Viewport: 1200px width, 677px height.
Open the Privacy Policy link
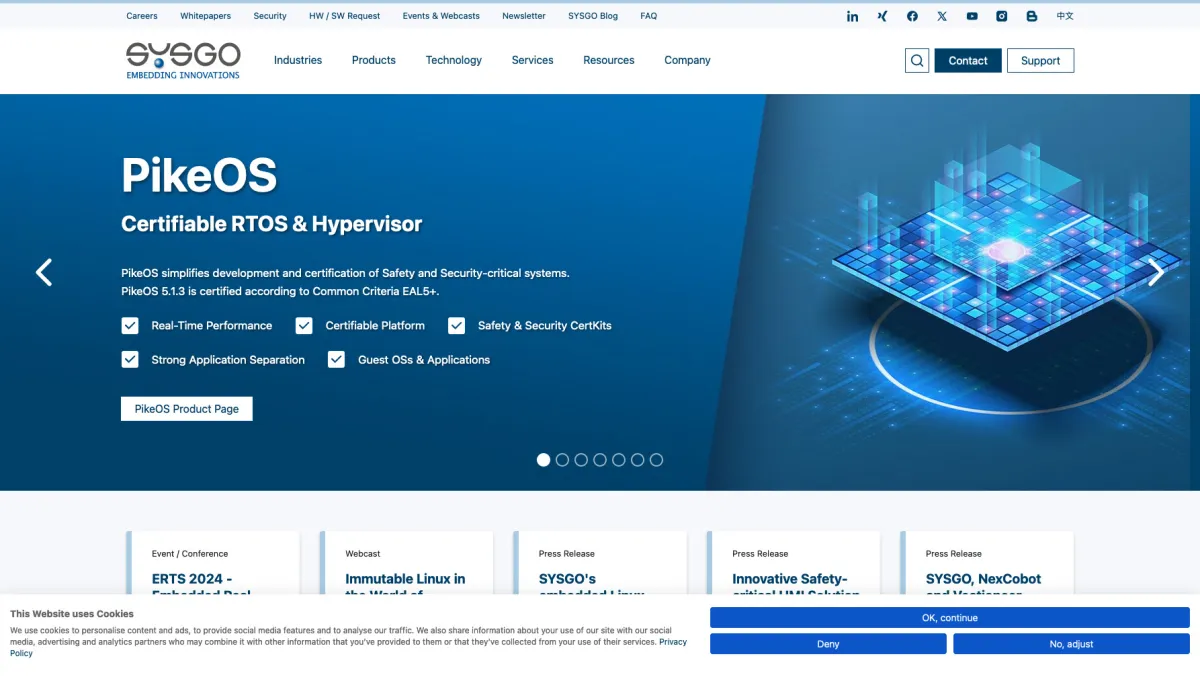pyautogui.click(x=673, y=642)
